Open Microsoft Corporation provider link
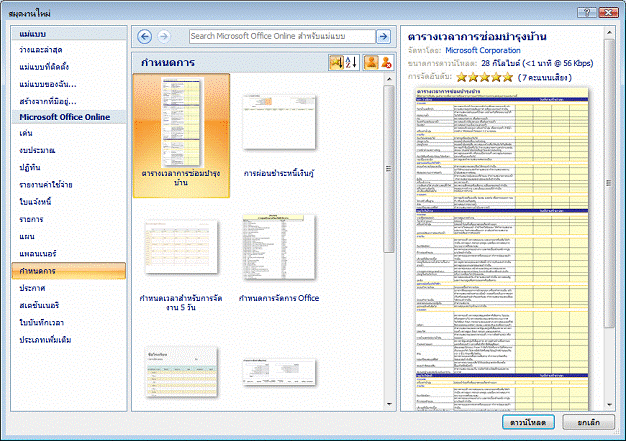This screenshot has width=626, height=441. point(483,50)
